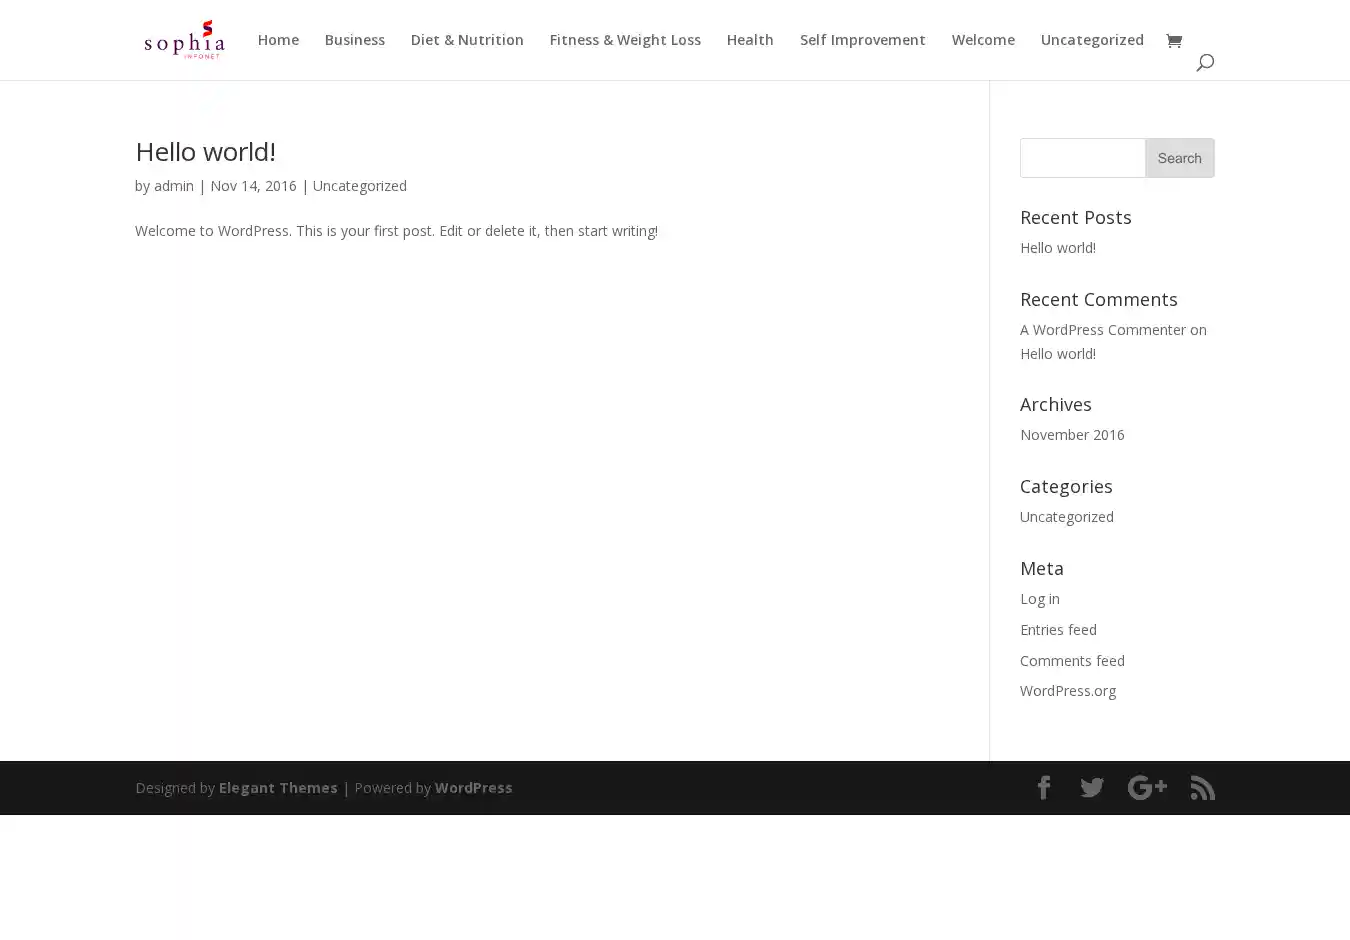Click the admin author link

tap(174, 186)
